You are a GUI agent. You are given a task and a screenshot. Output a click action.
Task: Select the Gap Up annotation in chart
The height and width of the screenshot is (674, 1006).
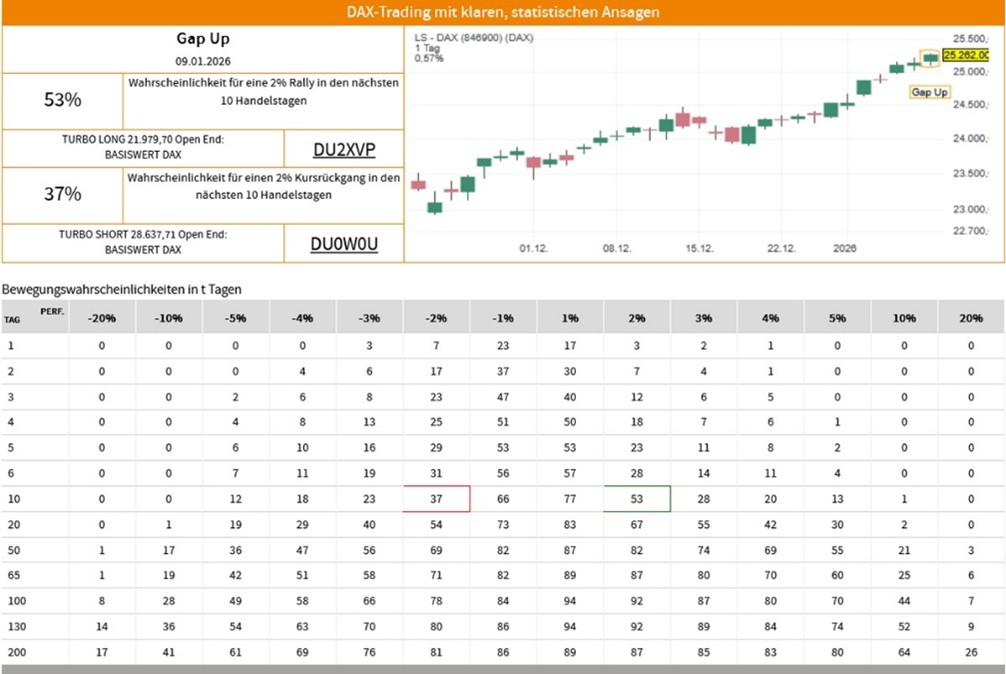(929, 92)
